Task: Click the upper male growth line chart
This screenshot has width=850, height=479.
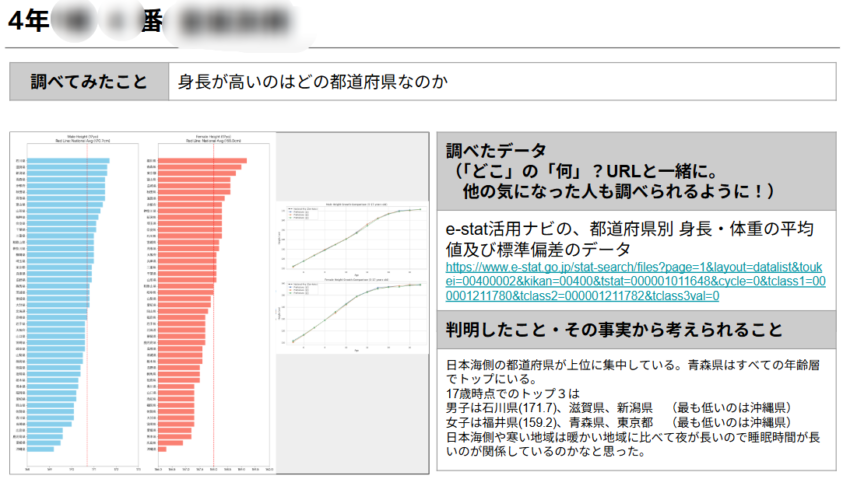Action: click(x=353, y=238)
